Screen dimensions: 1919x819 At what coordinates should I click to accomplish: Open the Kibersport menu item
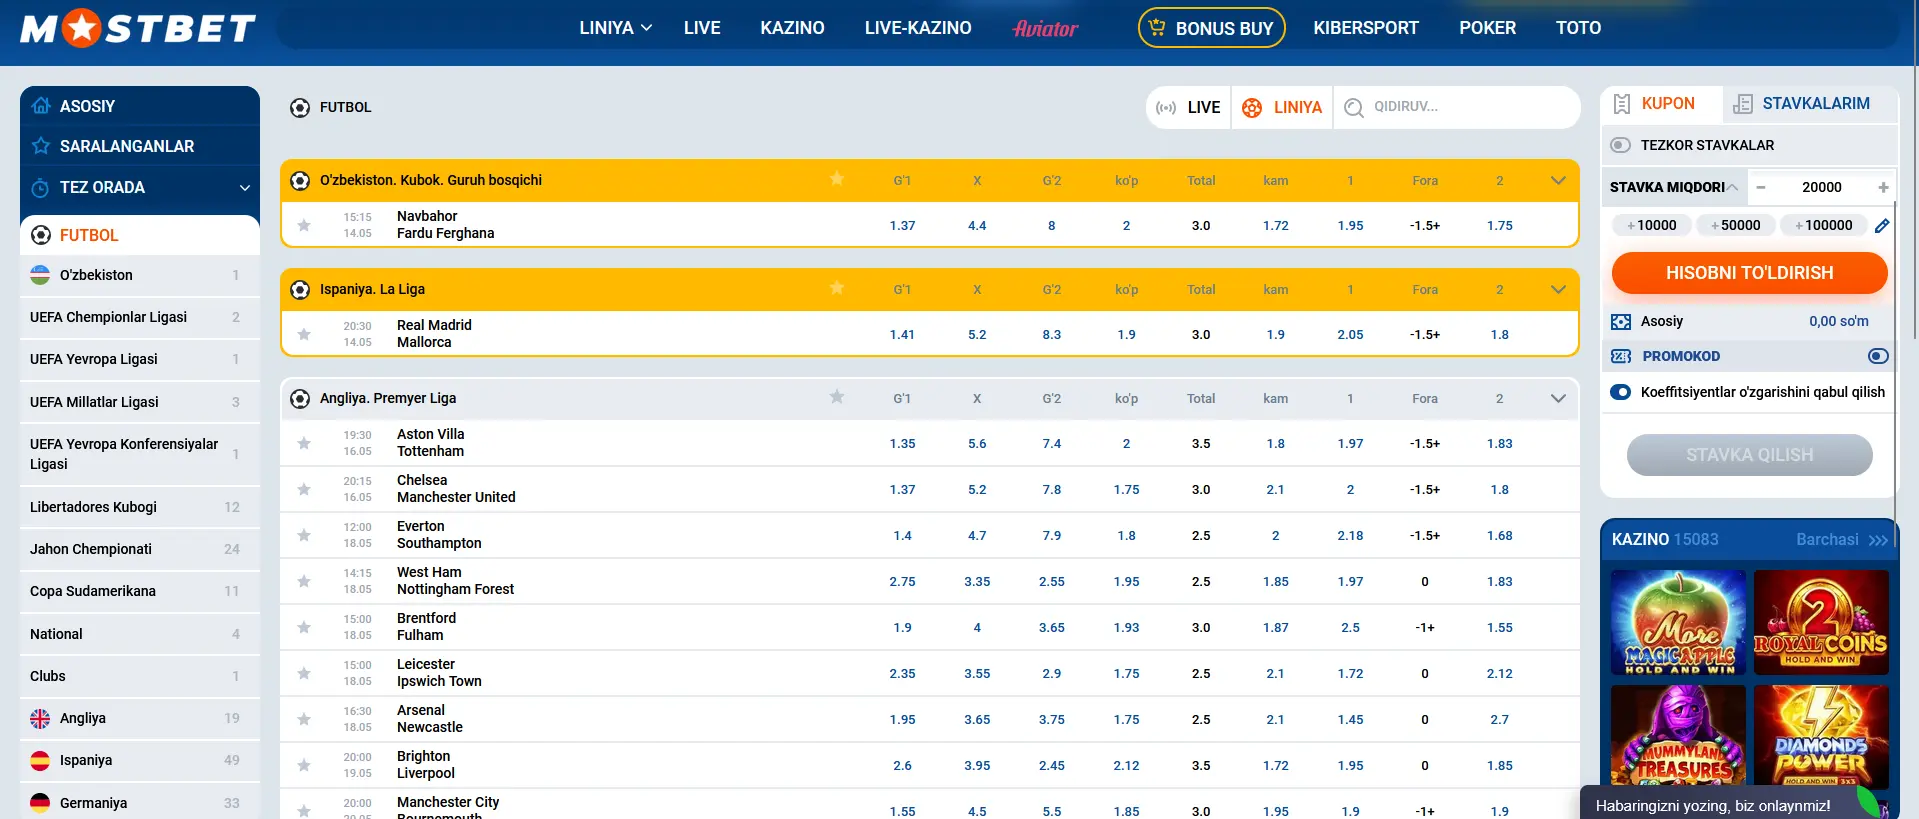pos(1366,28)
